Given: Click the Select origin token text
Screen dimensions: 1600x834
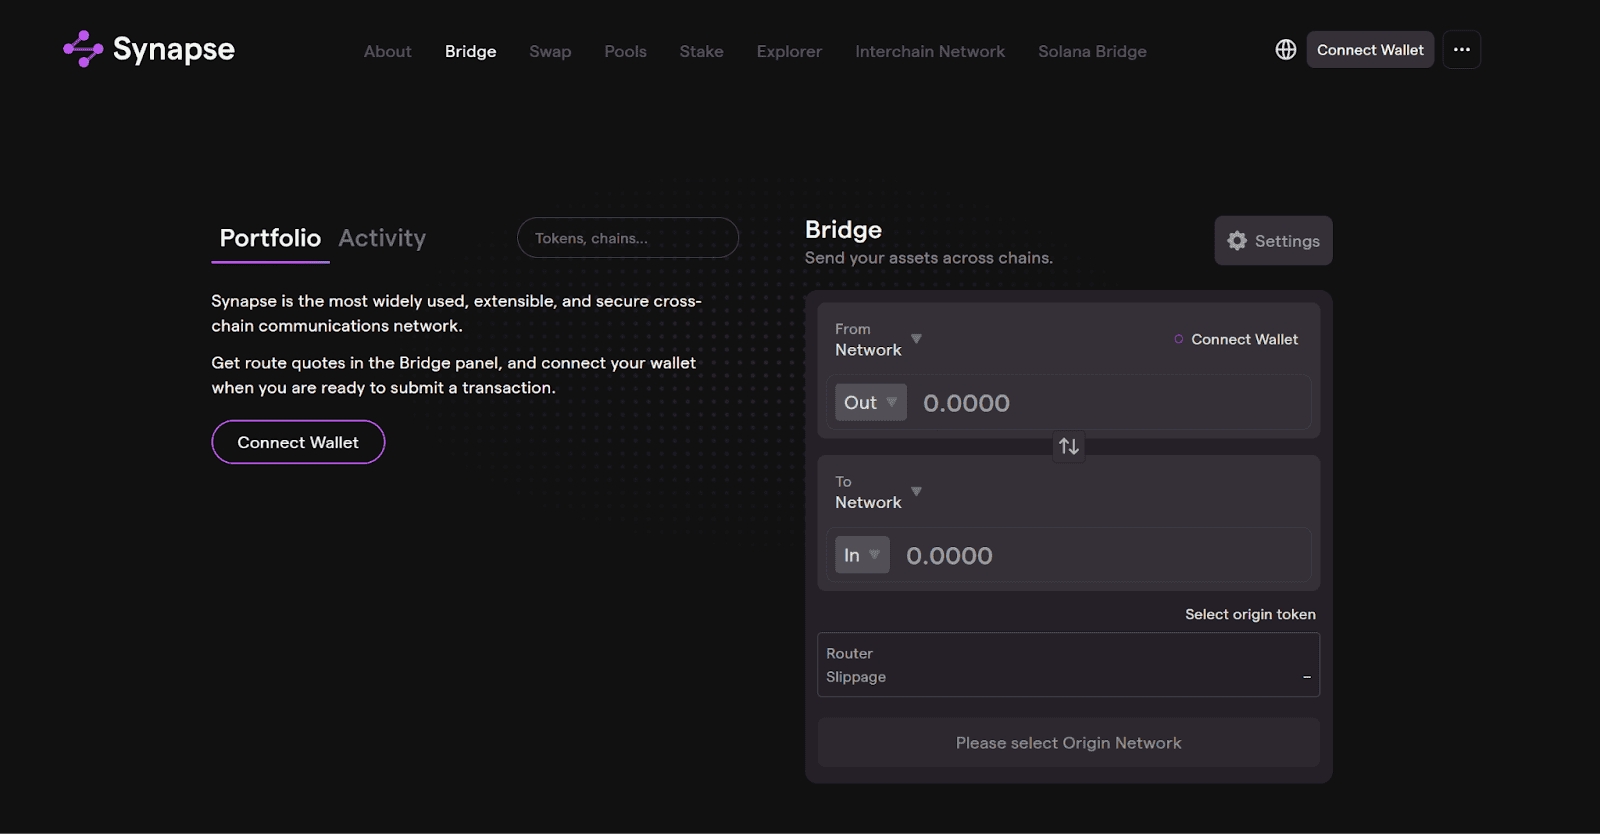Looking at the screenshot, I should click(1251, 614).
